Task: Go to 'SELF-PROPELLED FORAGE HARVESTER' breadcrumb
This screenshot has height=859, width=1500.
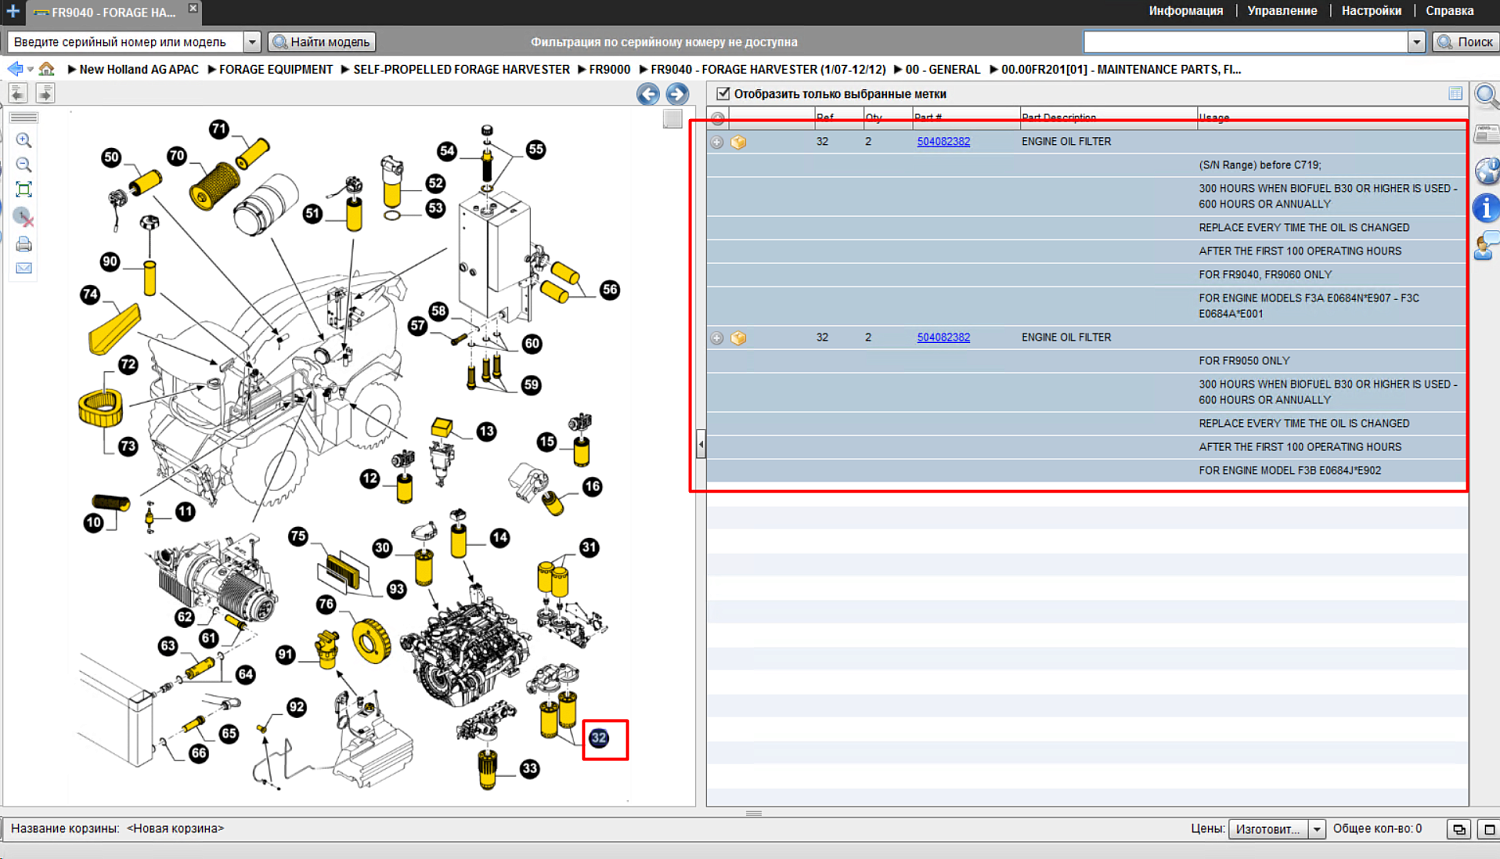Action: (x=461, y=70)
